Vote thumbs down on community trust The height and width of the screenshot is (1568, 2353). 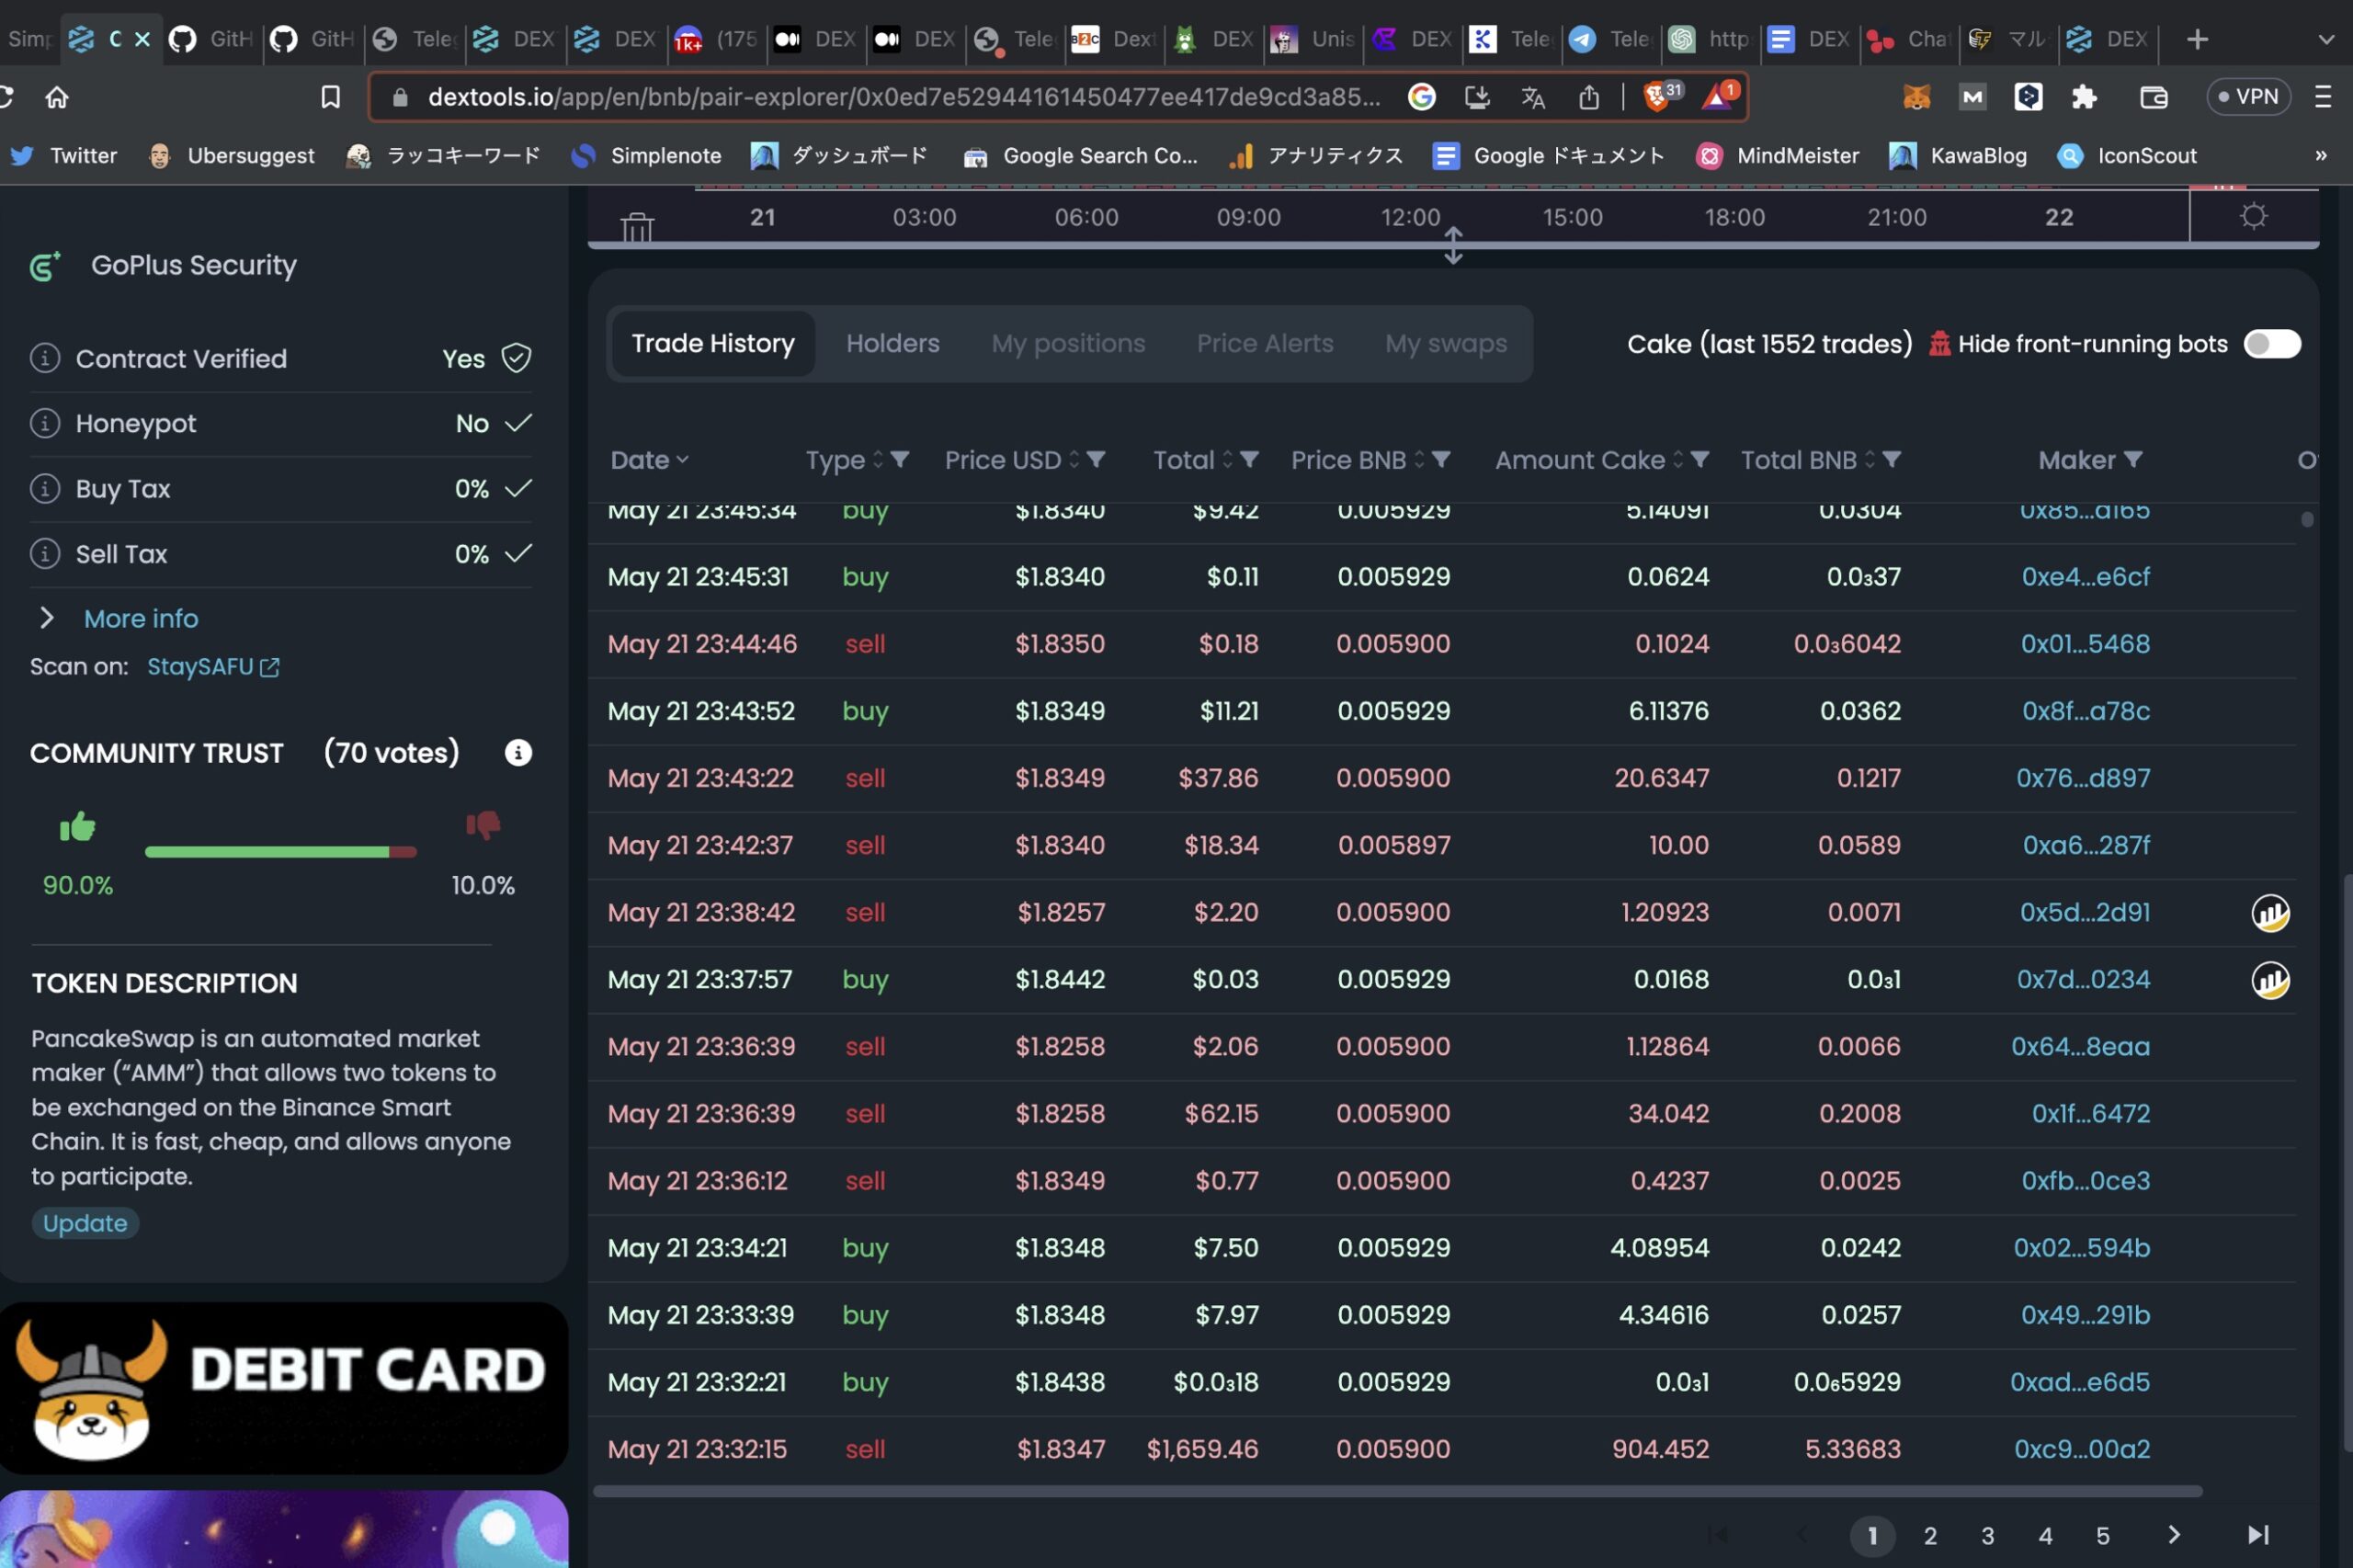click(483, 824)
